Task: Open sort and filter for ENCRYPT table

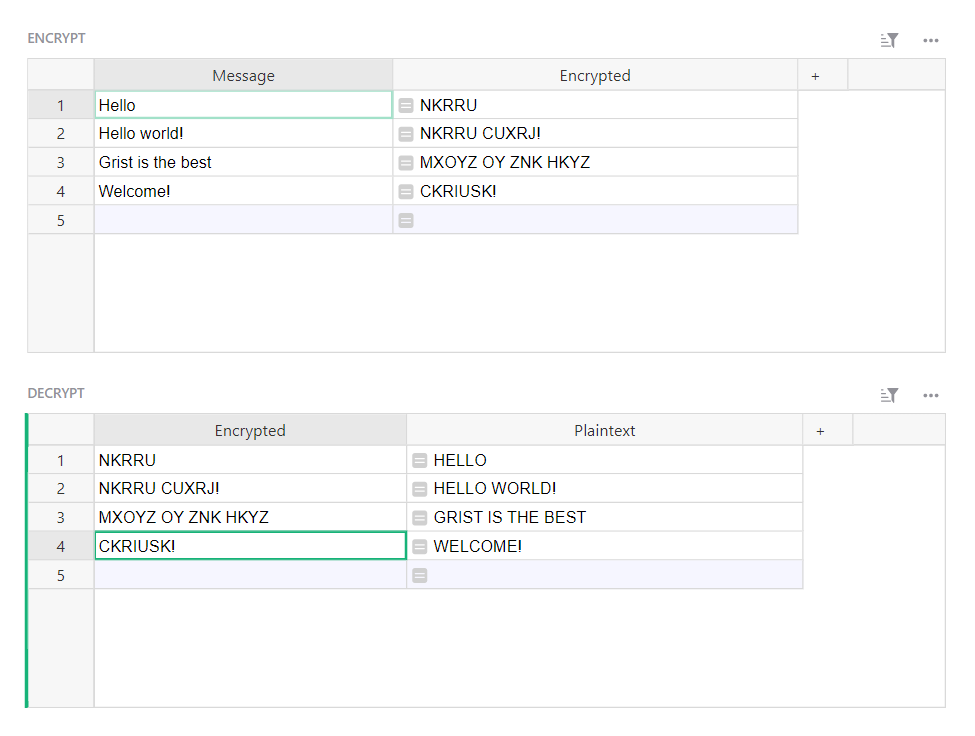Action: [889, 41]
